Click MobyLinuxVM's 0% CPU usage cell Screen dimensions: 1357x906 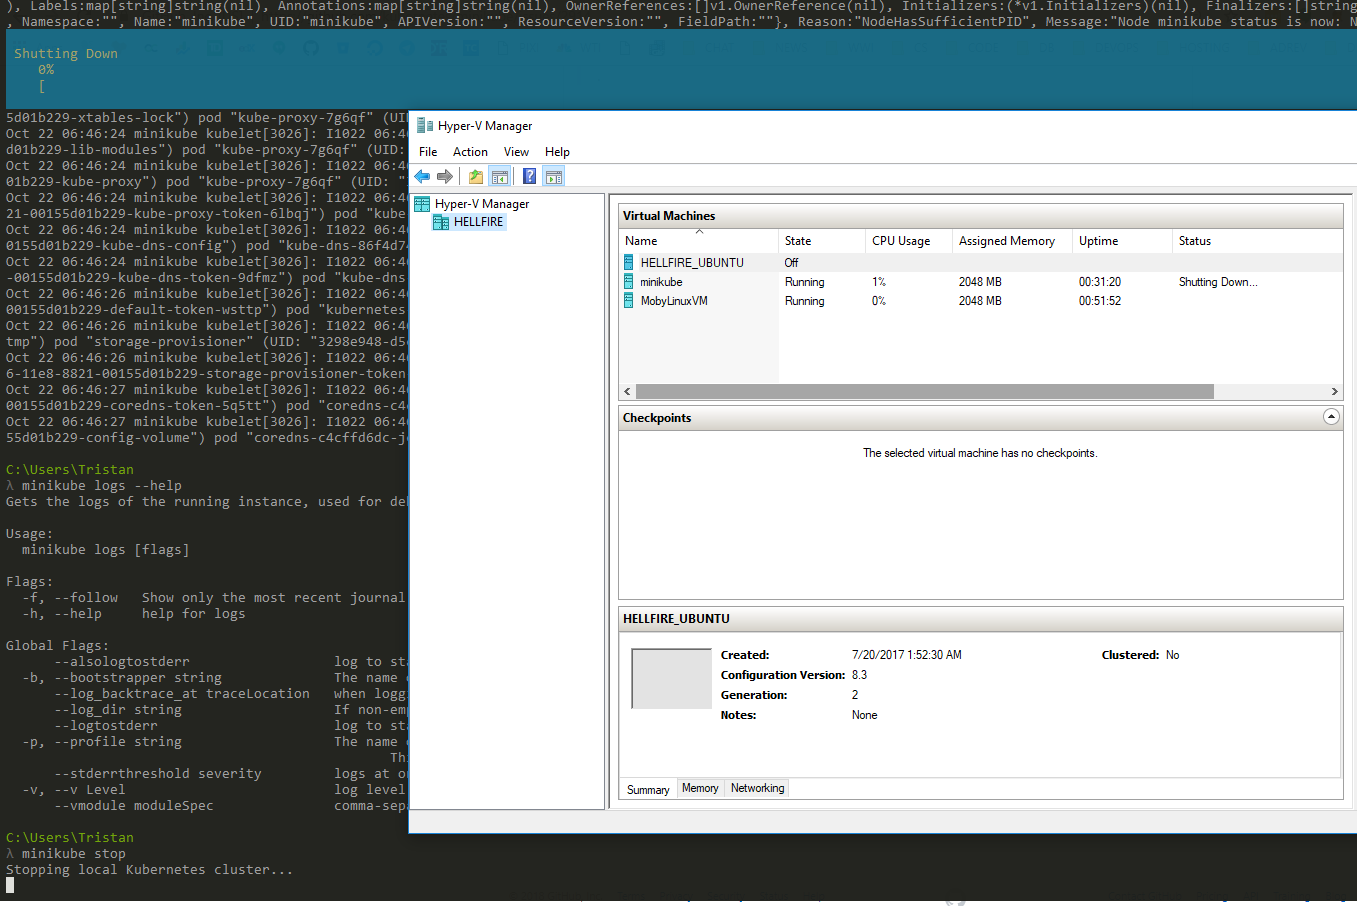tap(879, 301)
